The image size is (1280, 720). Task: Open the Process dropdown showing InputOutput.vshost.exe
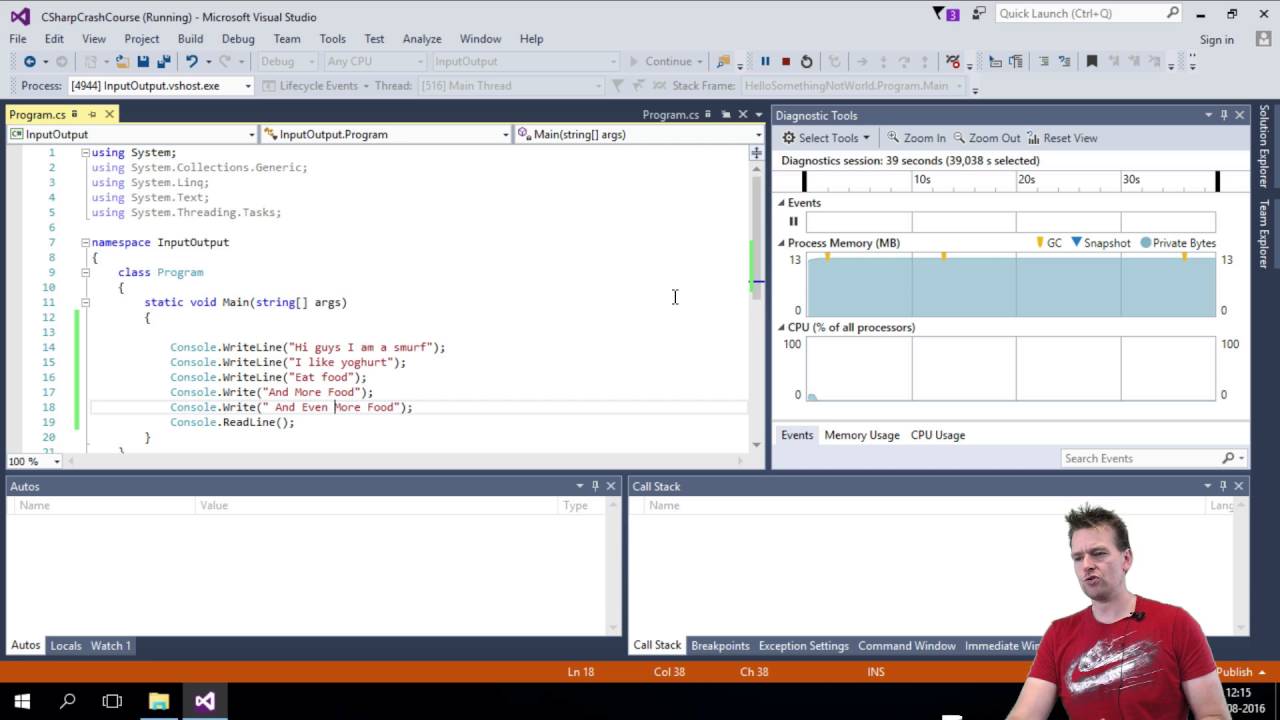pyautogui.click(x=161, y=86)
